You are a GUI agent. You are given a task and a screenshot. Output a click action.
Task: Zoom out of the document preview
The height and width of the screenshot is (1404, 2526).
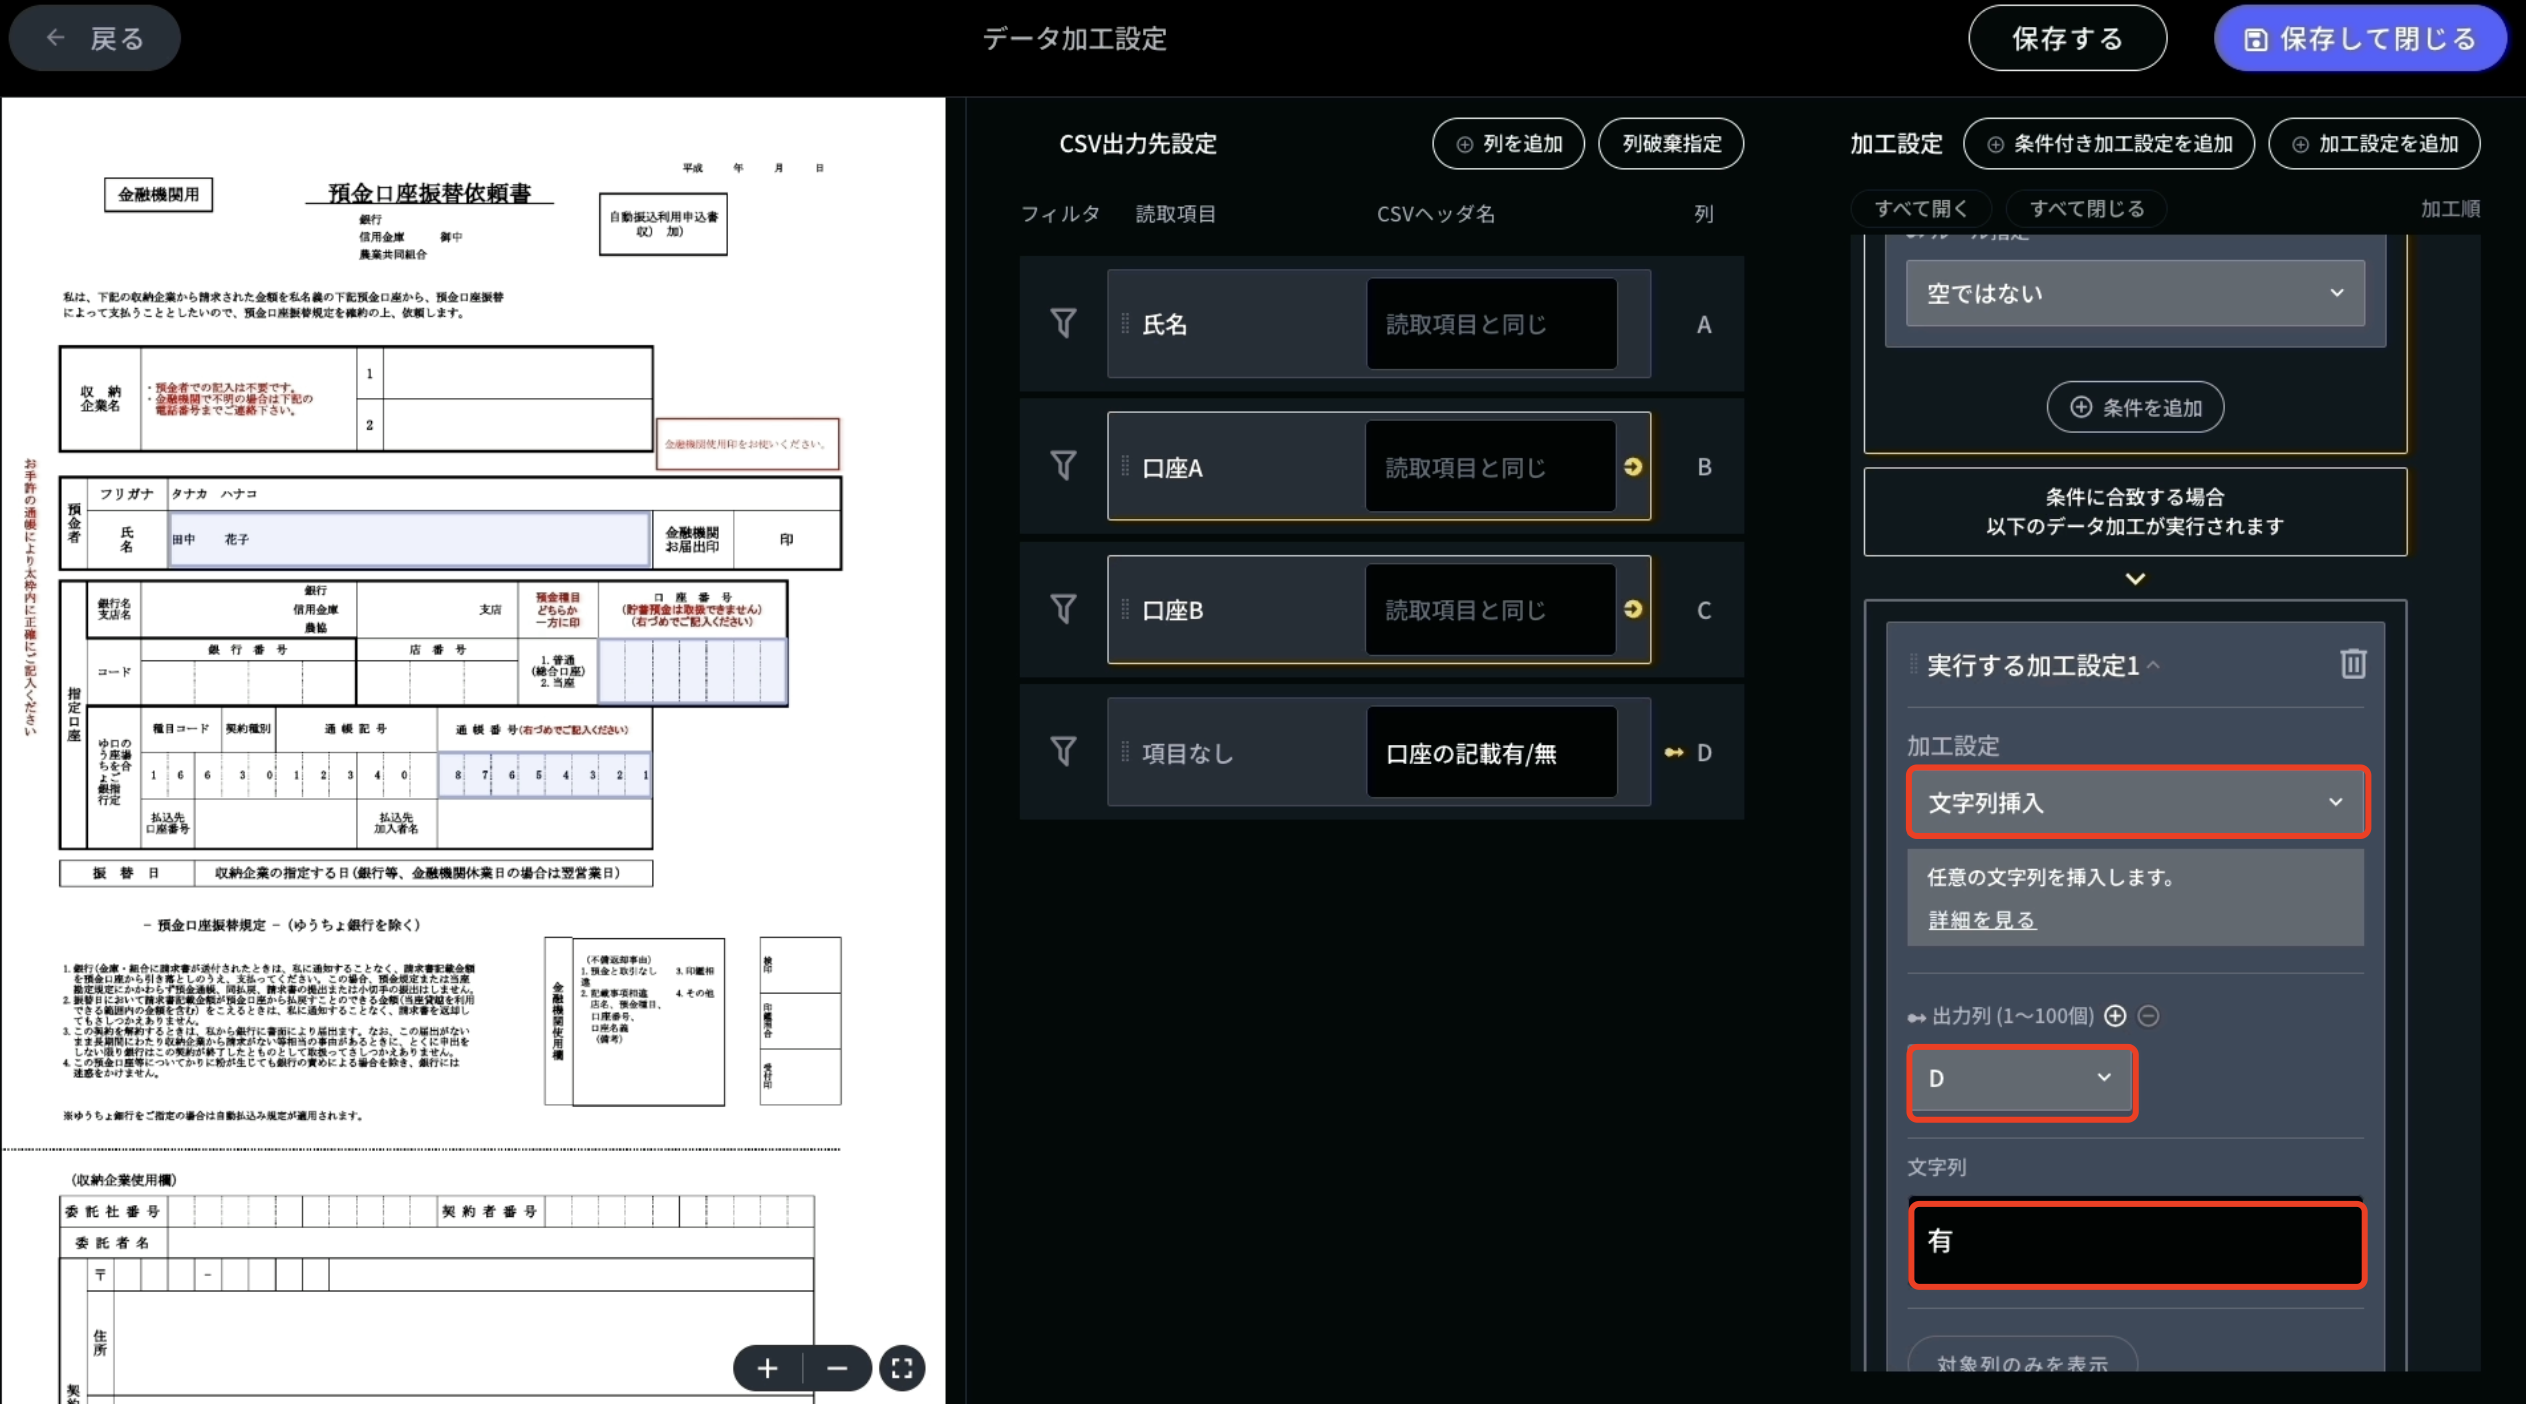(837, 1367)
